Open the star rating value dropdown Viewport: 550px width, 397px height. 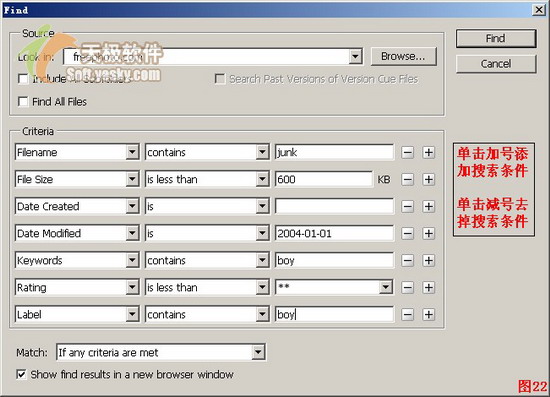[x=386, y=287]
